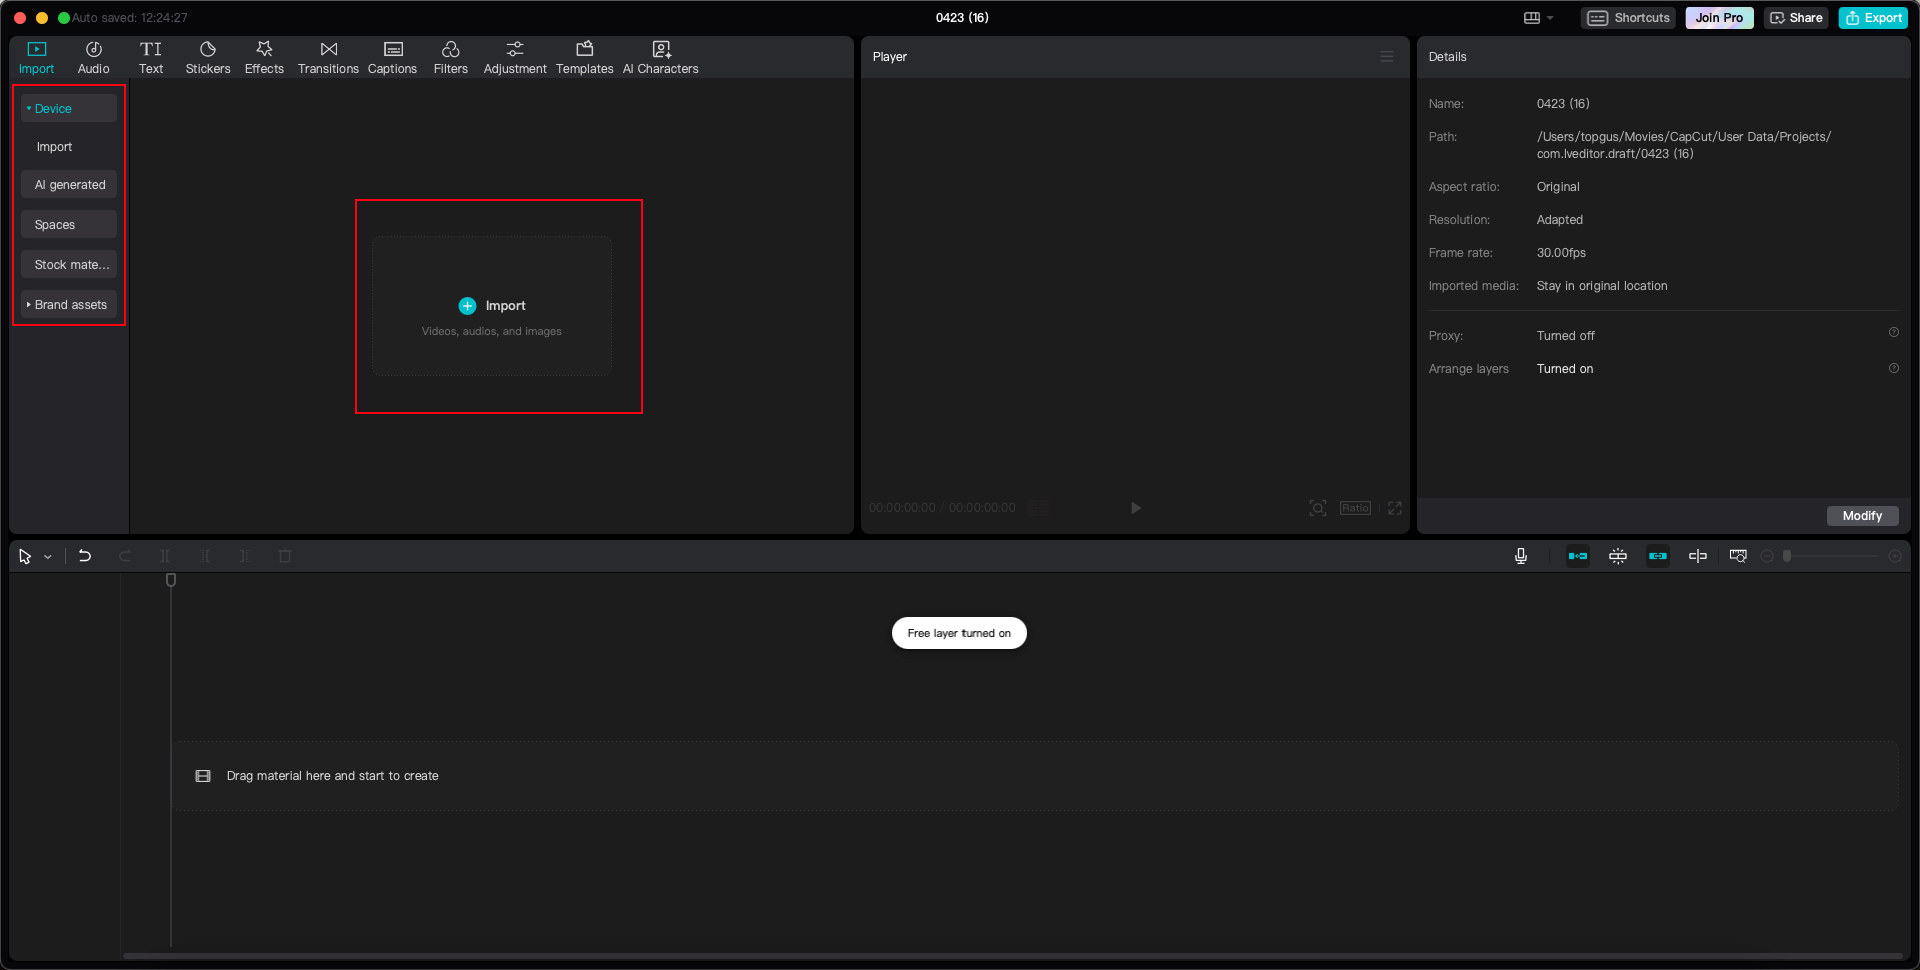Click the project title '0423 (16)'
This screenshot has height=970, width=1920.
coord(962,18)
